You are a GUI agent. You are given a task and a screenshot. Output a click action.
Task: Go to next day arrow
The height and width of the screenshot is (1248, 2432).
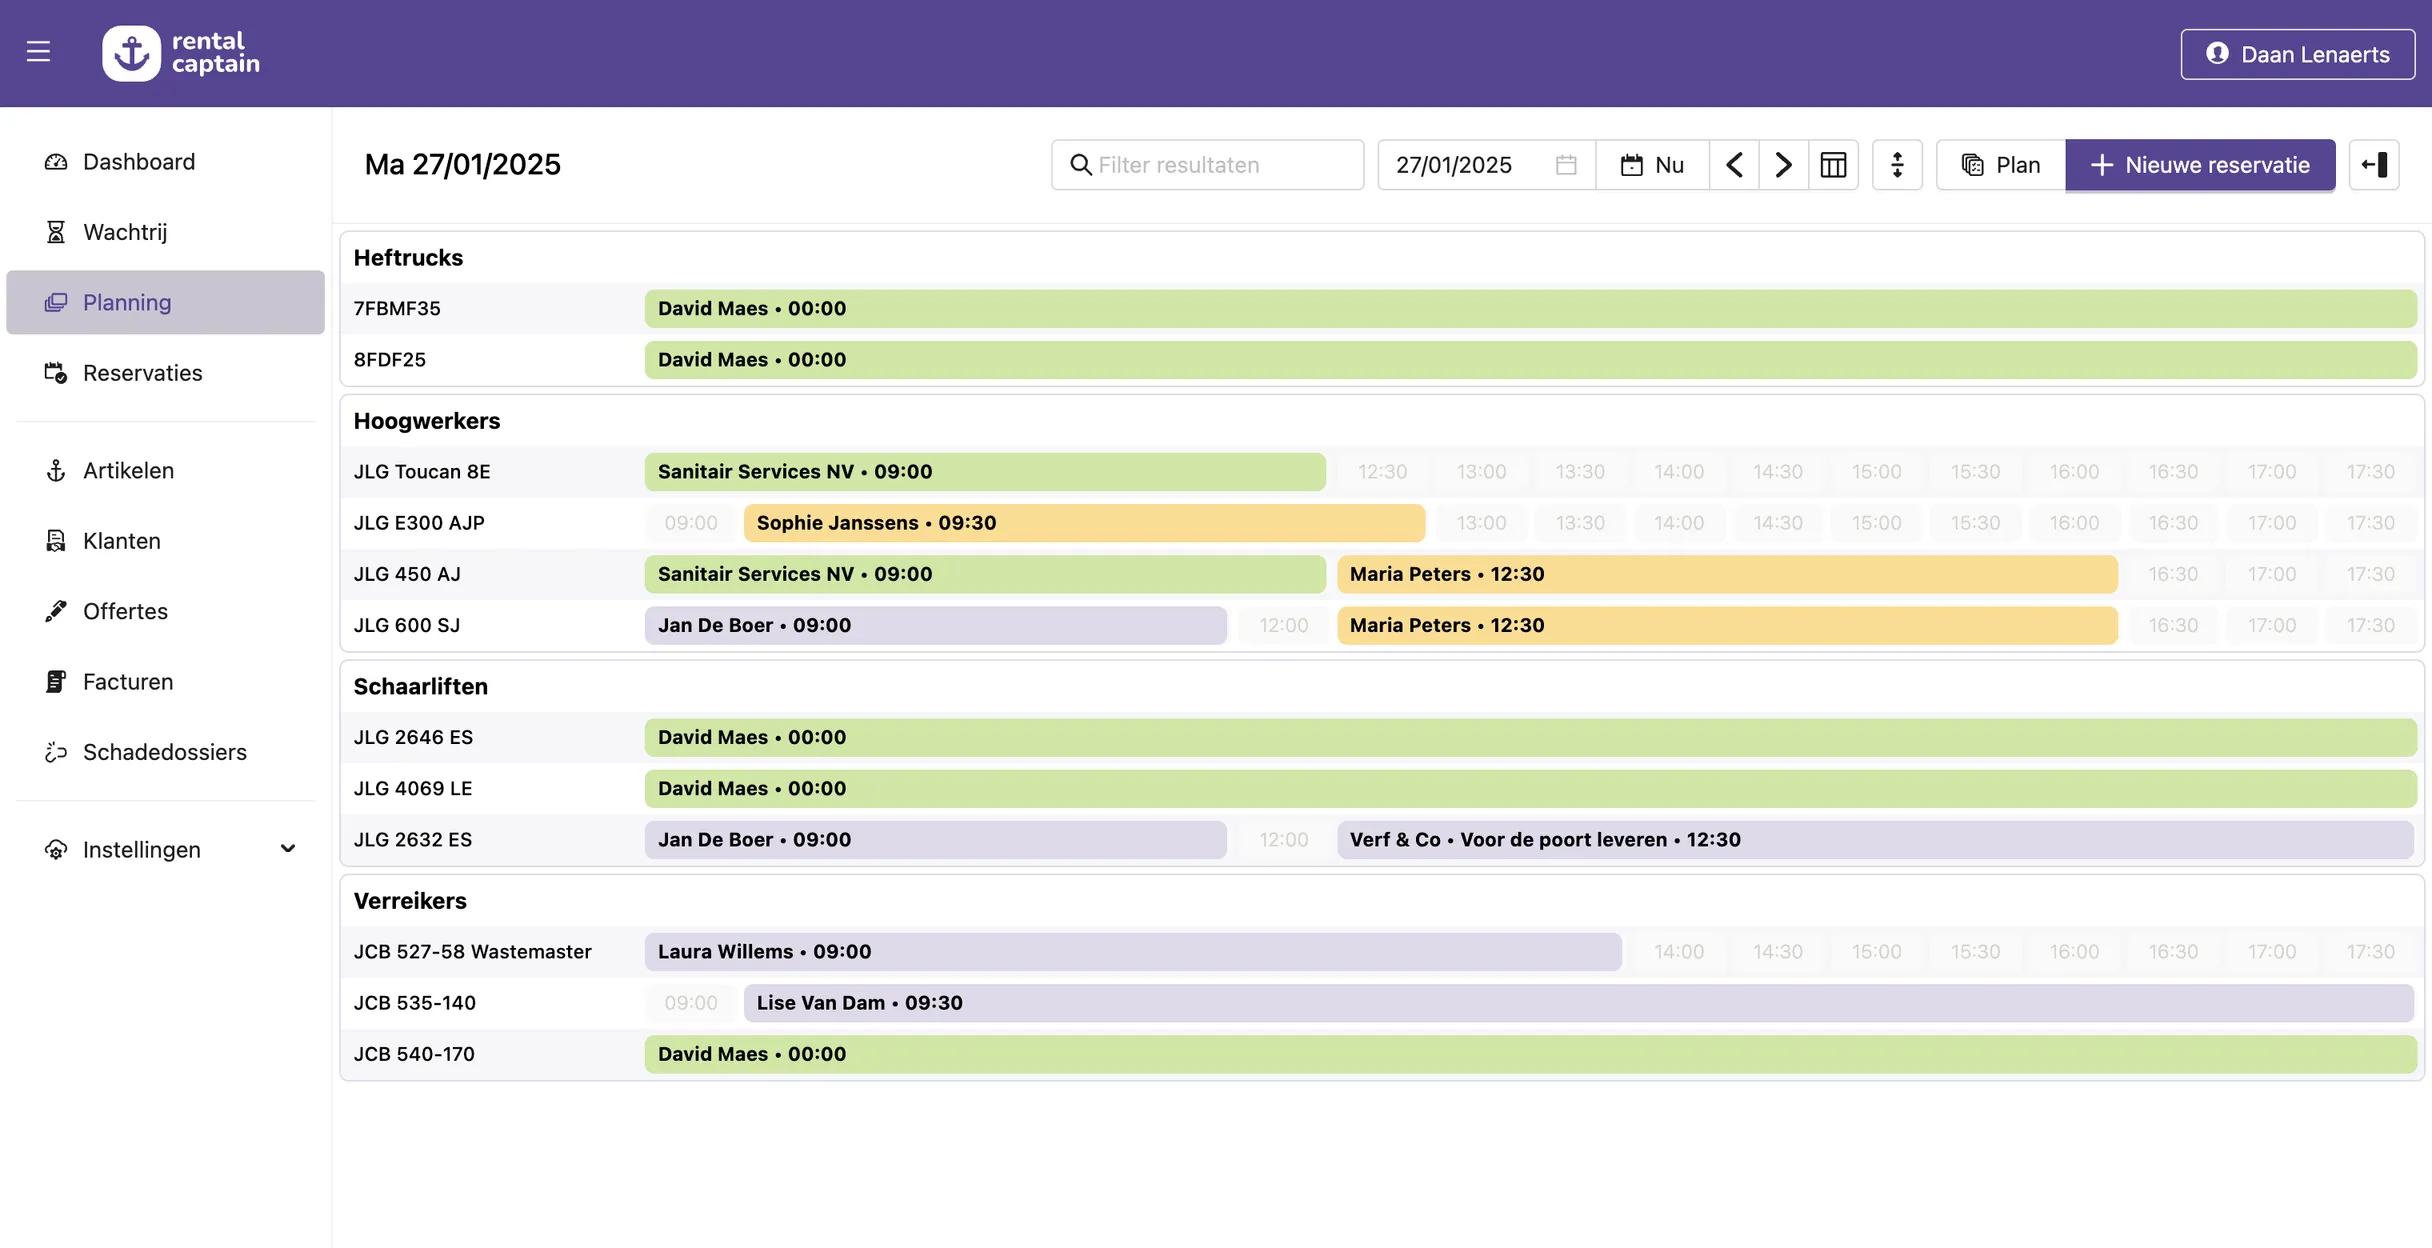click(x=1783, y=165)
